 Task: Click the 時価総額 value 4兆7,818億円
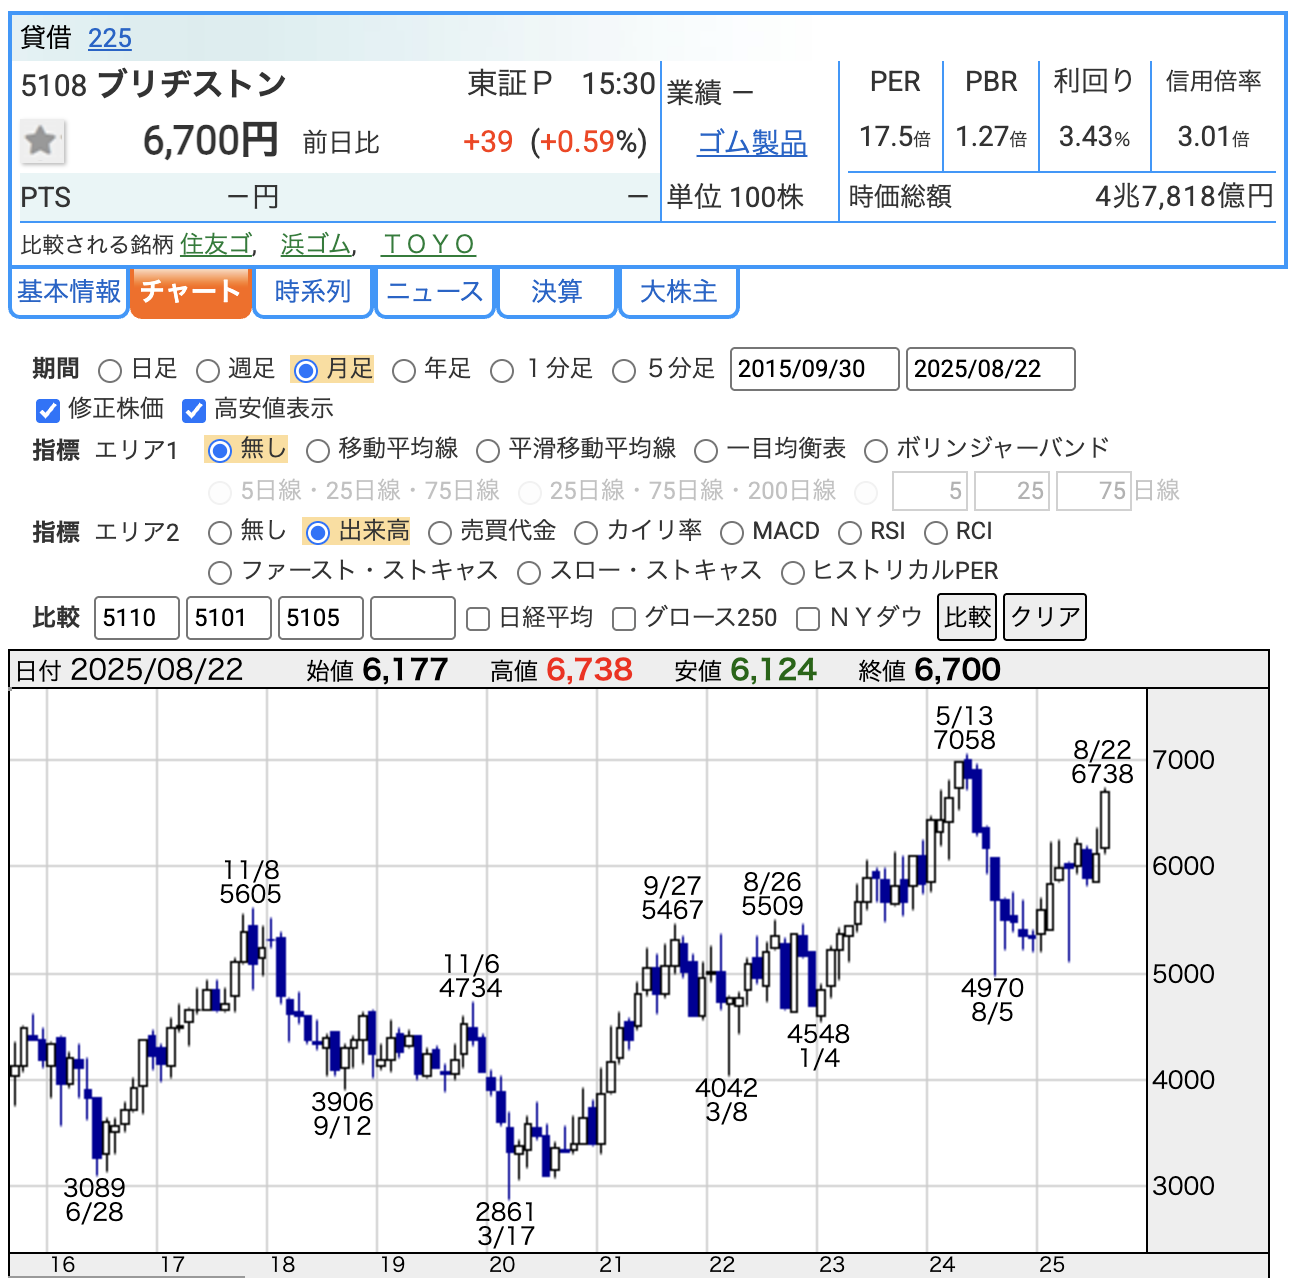[x=1184, y=196]
